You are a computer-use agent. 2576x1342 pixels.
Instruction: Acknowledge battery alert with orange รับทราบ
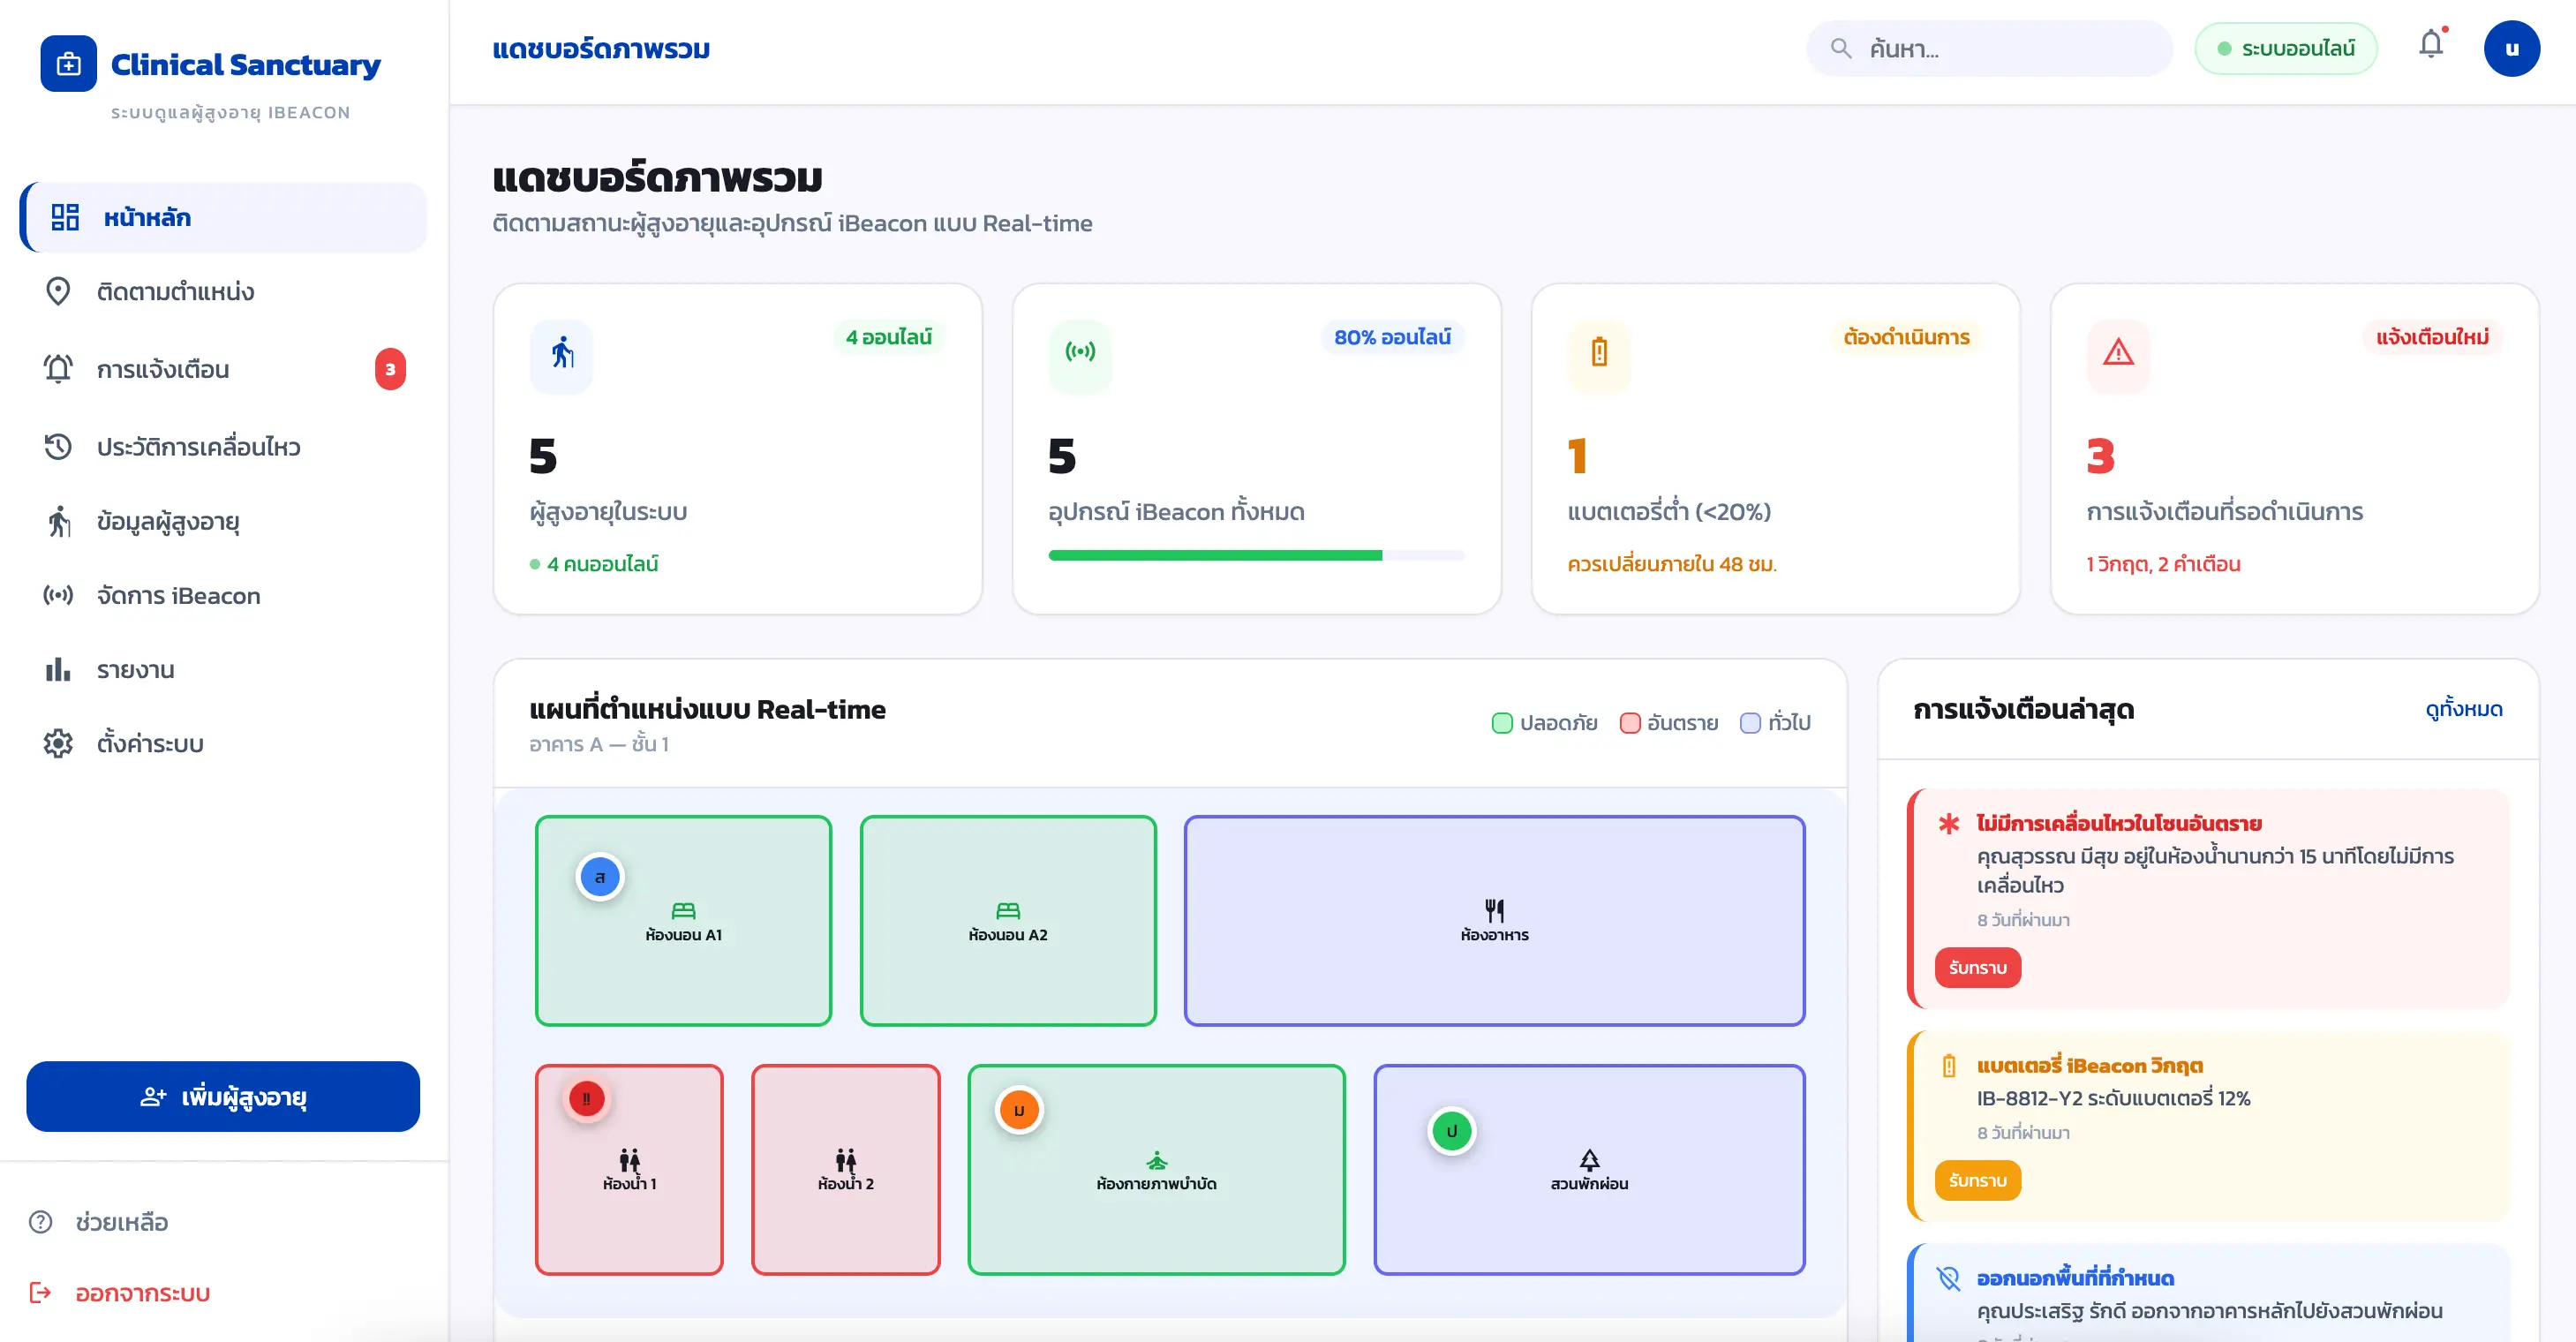pos(1977,1180)
